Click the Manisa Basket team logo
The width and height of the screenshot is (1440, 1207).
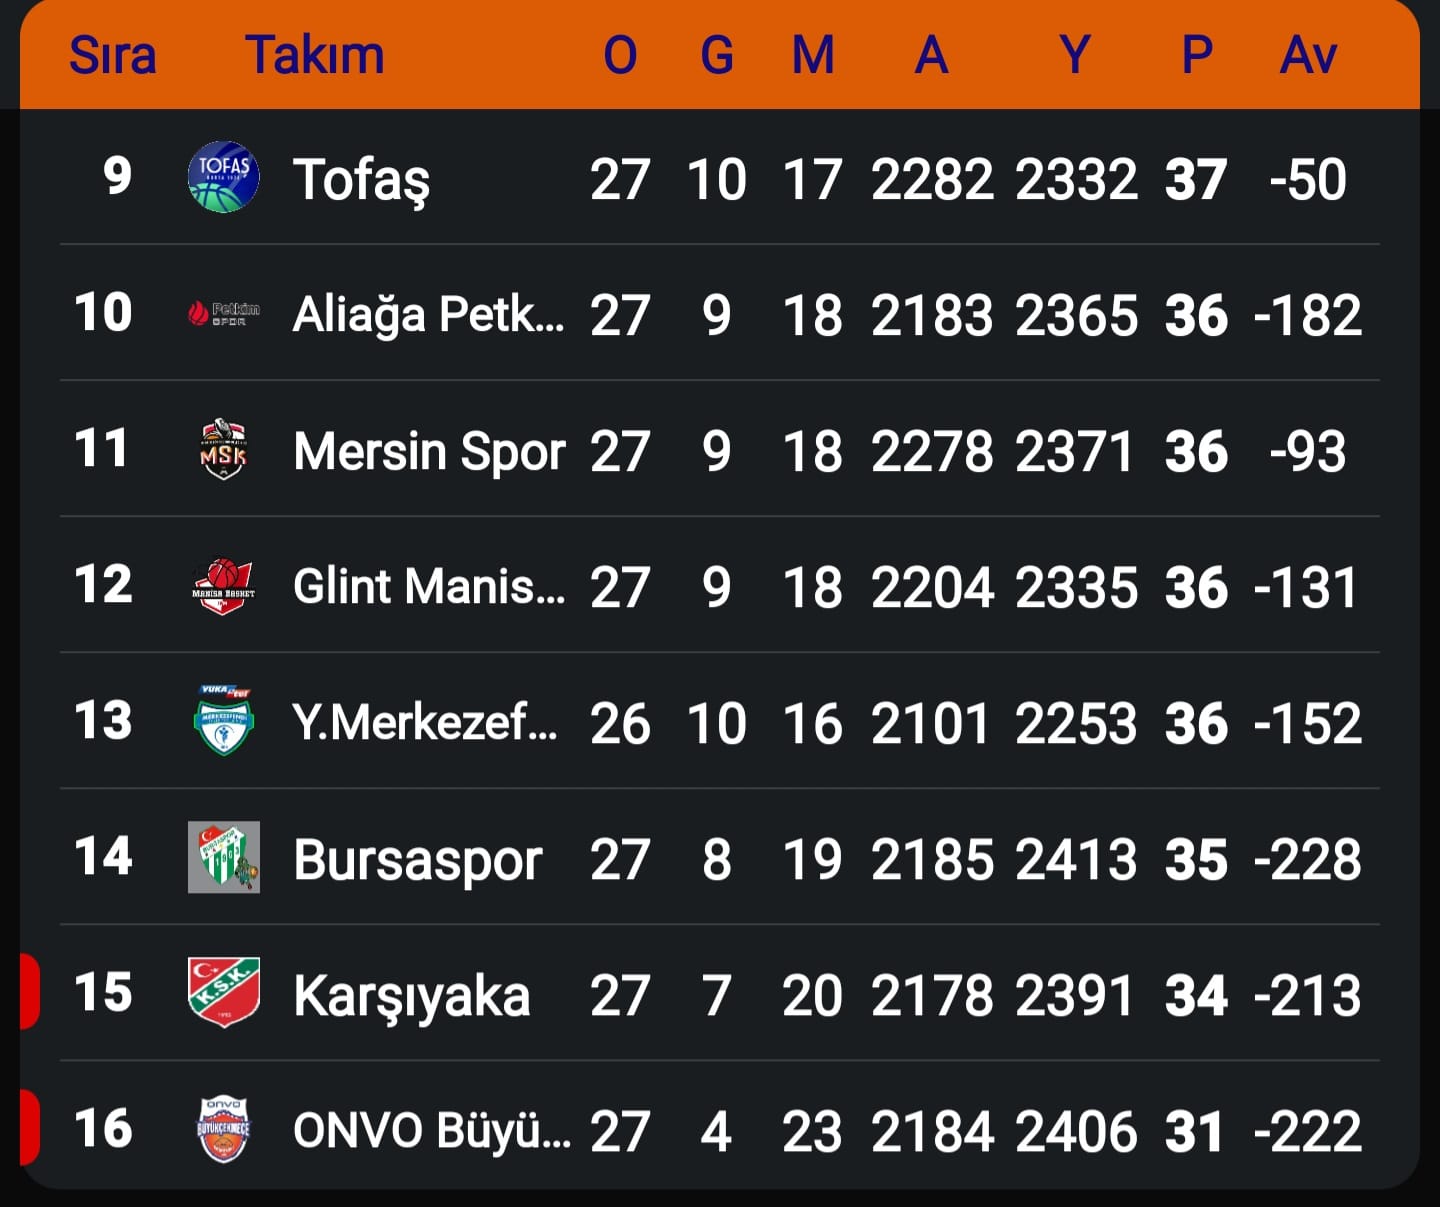[224, 586]
